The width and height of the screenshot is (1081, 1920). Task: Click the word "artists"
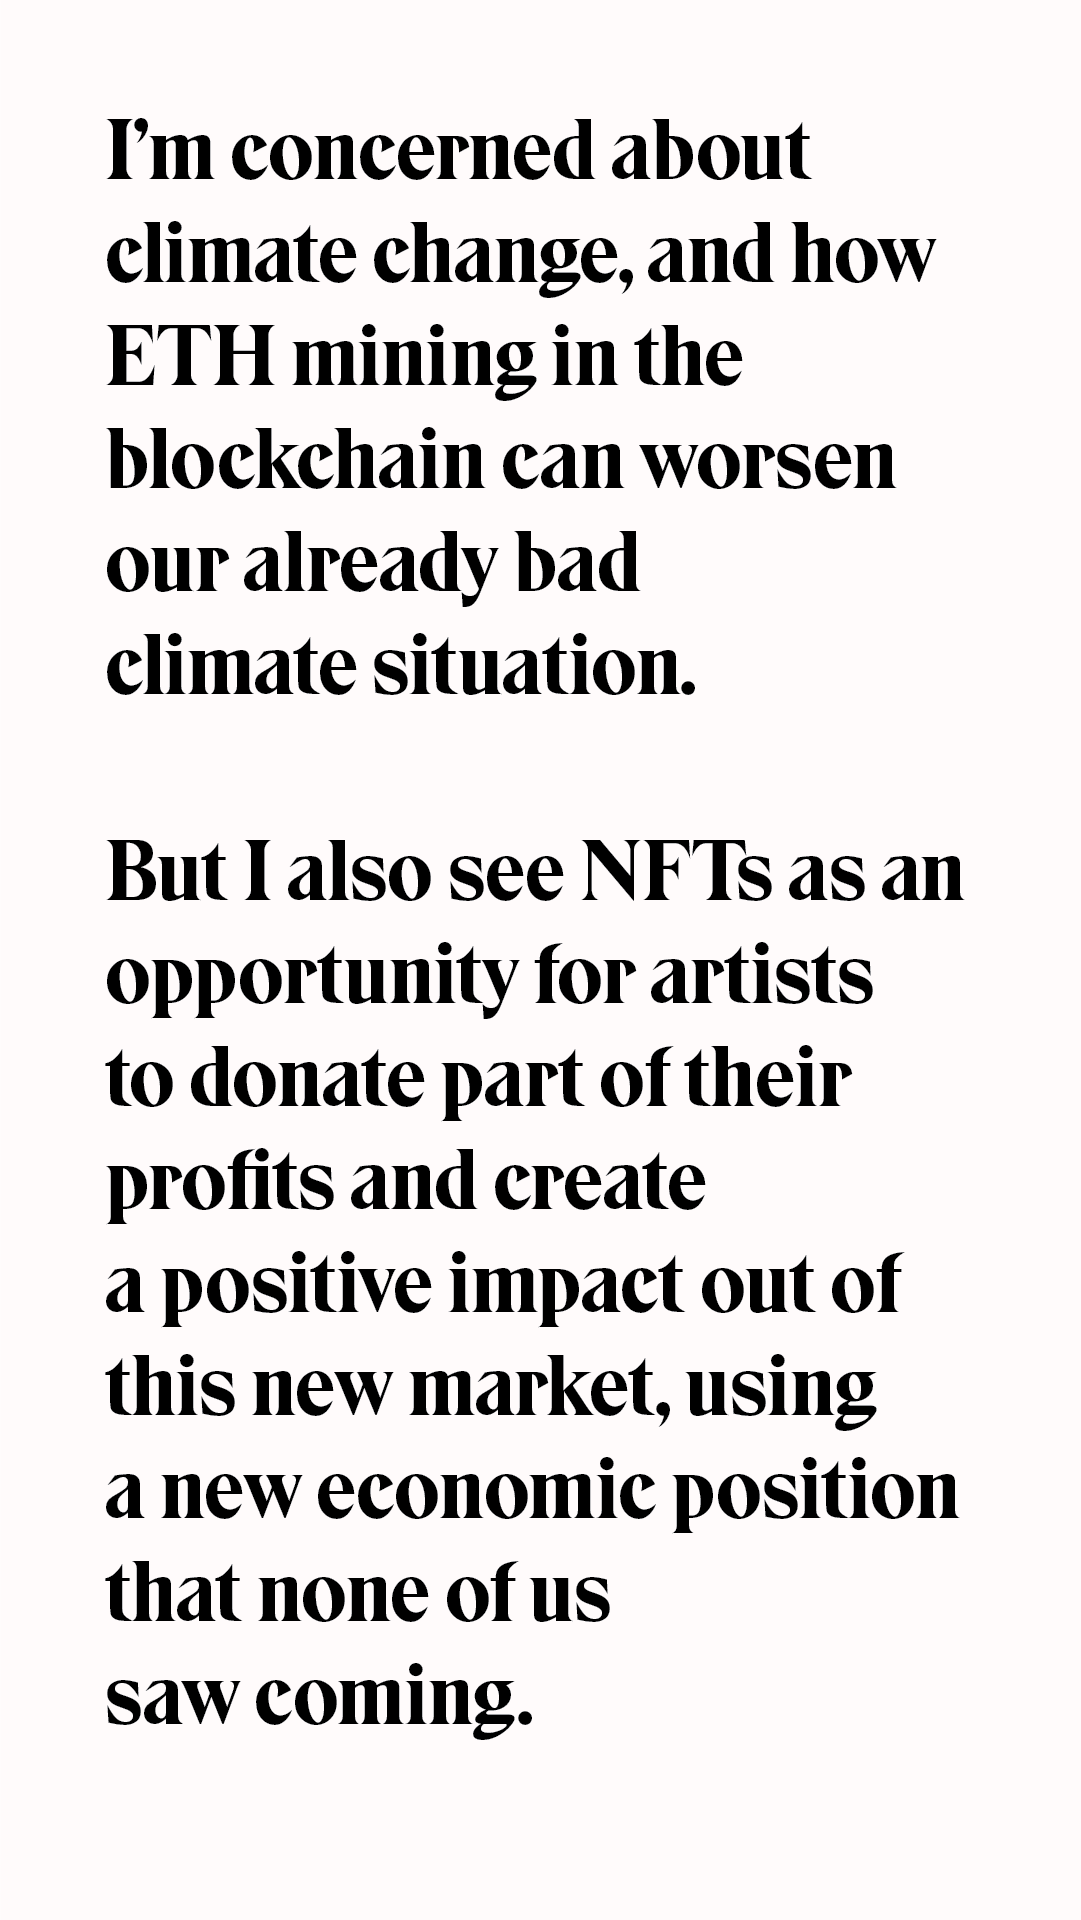click(761, 975)
